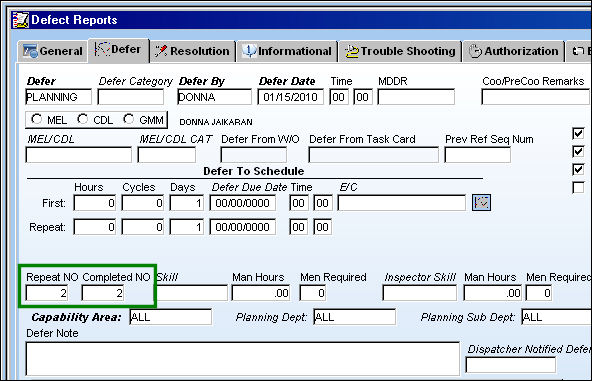
Task: Open the Defer tab
Action: pos(118,50)
